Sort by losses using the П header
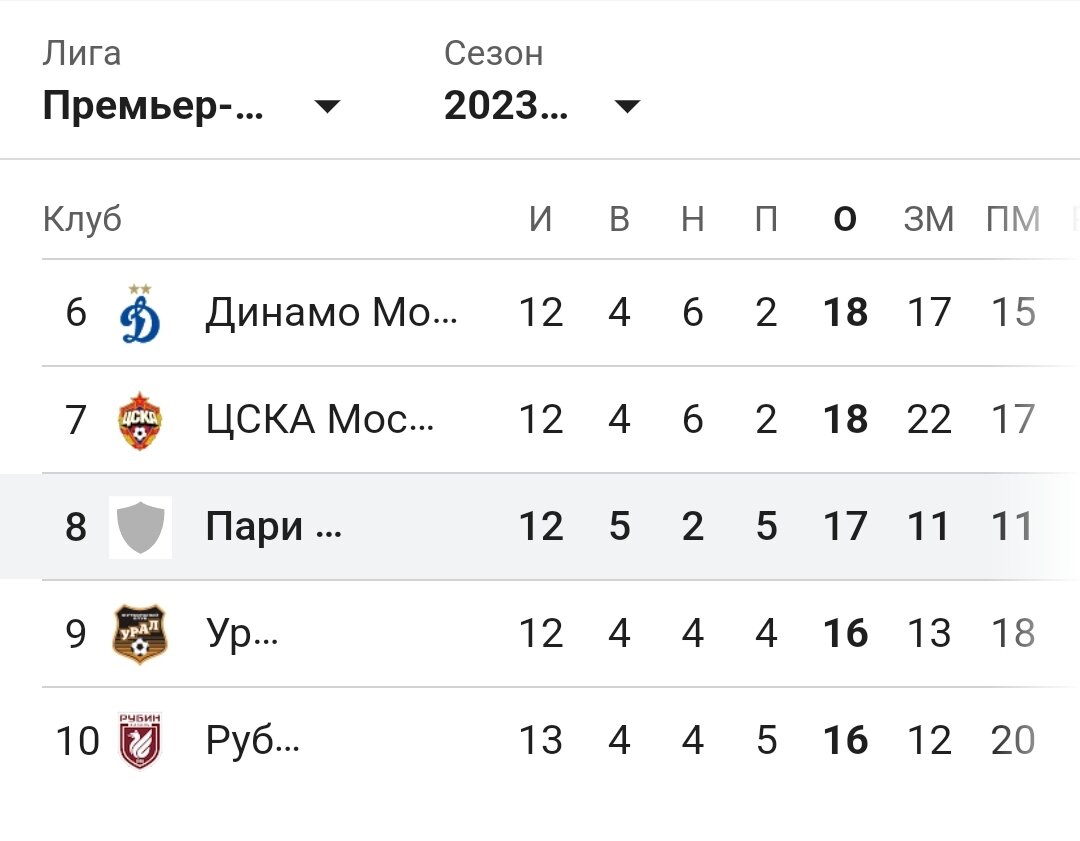1080x841 pixels. click(767, 218)
